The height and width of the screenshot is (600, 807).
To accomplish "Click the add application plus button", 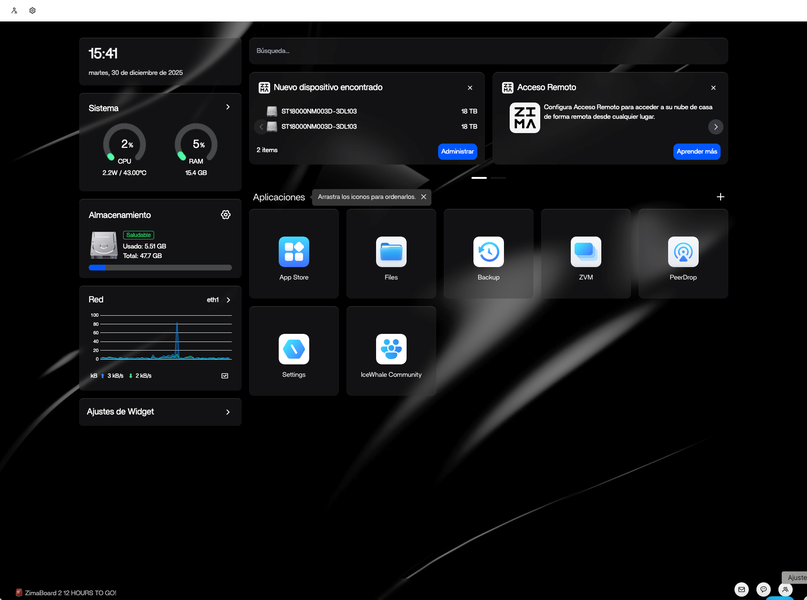I will click(720, 197).
